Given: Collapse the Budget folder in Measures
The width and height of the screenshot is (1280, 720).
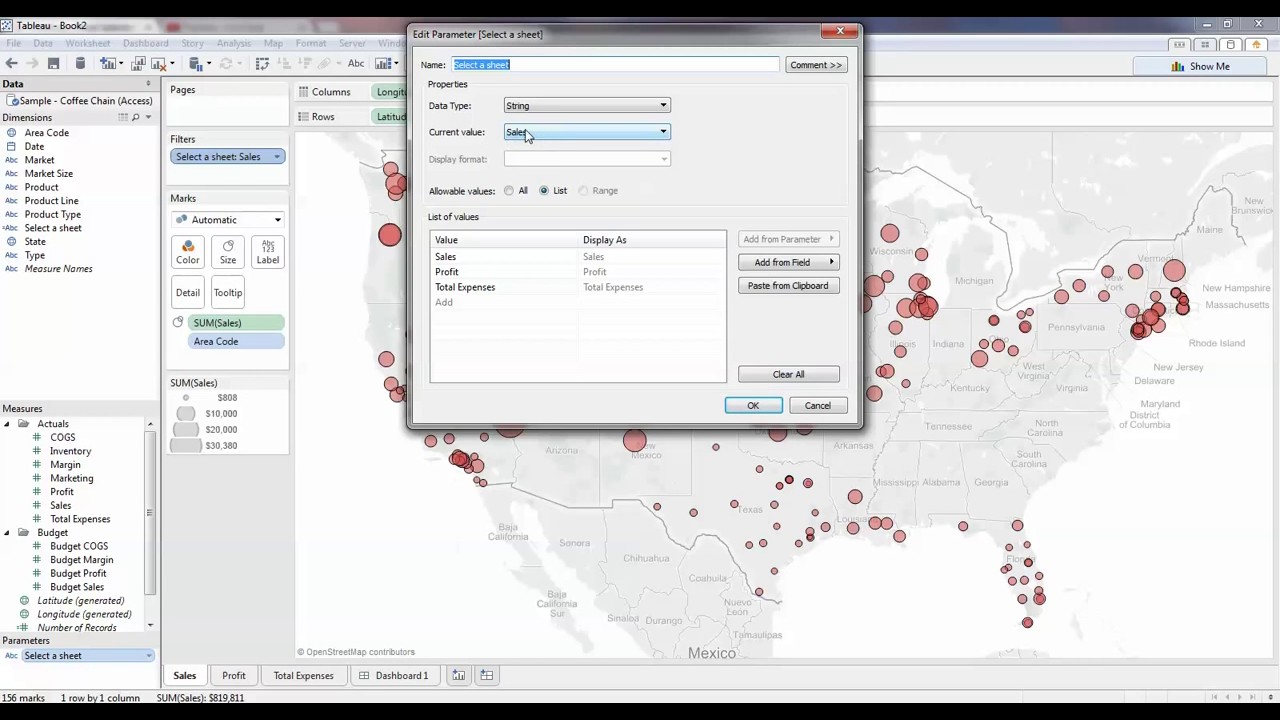Looking at the screenshot, I should [7, 533].
